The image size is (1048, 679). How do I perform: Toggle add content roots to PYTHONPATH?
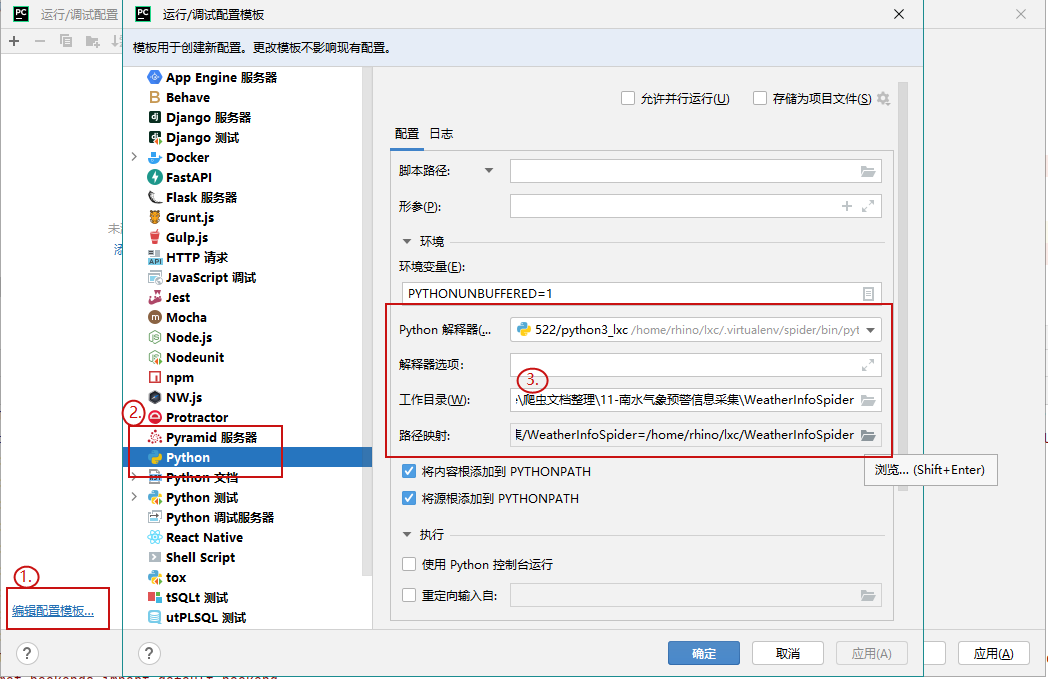point(409,471)
